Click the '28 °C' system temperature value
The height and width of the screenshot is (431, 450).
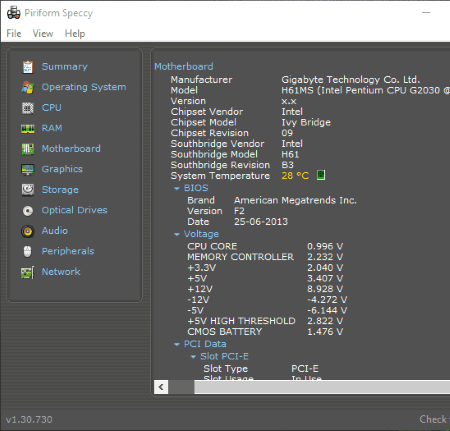[295, 175]
